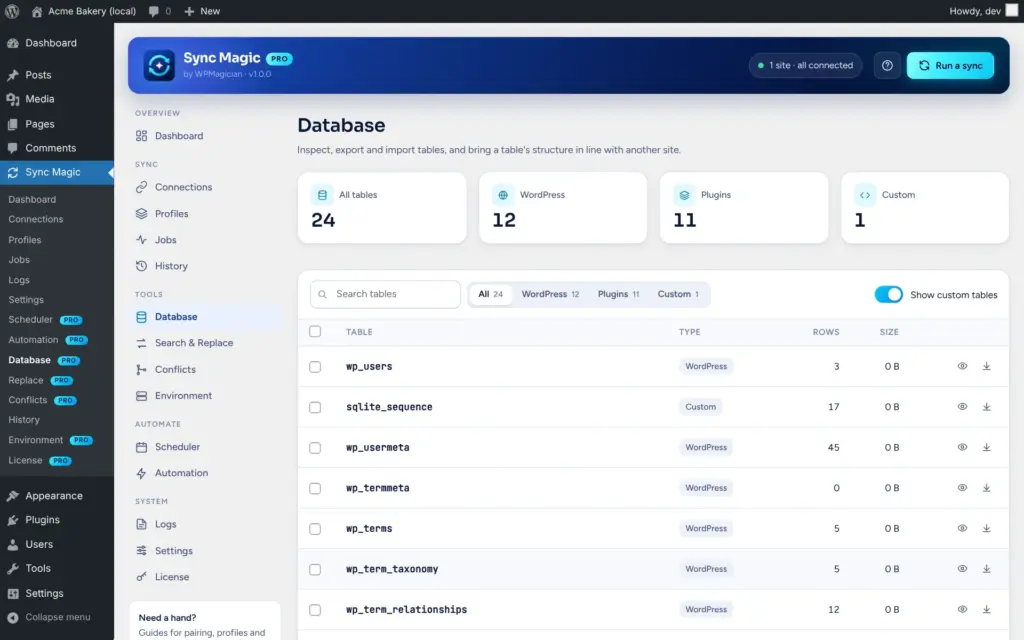
Task: Click the Scheduler calendar icon
Action: [x=141, y=447]
